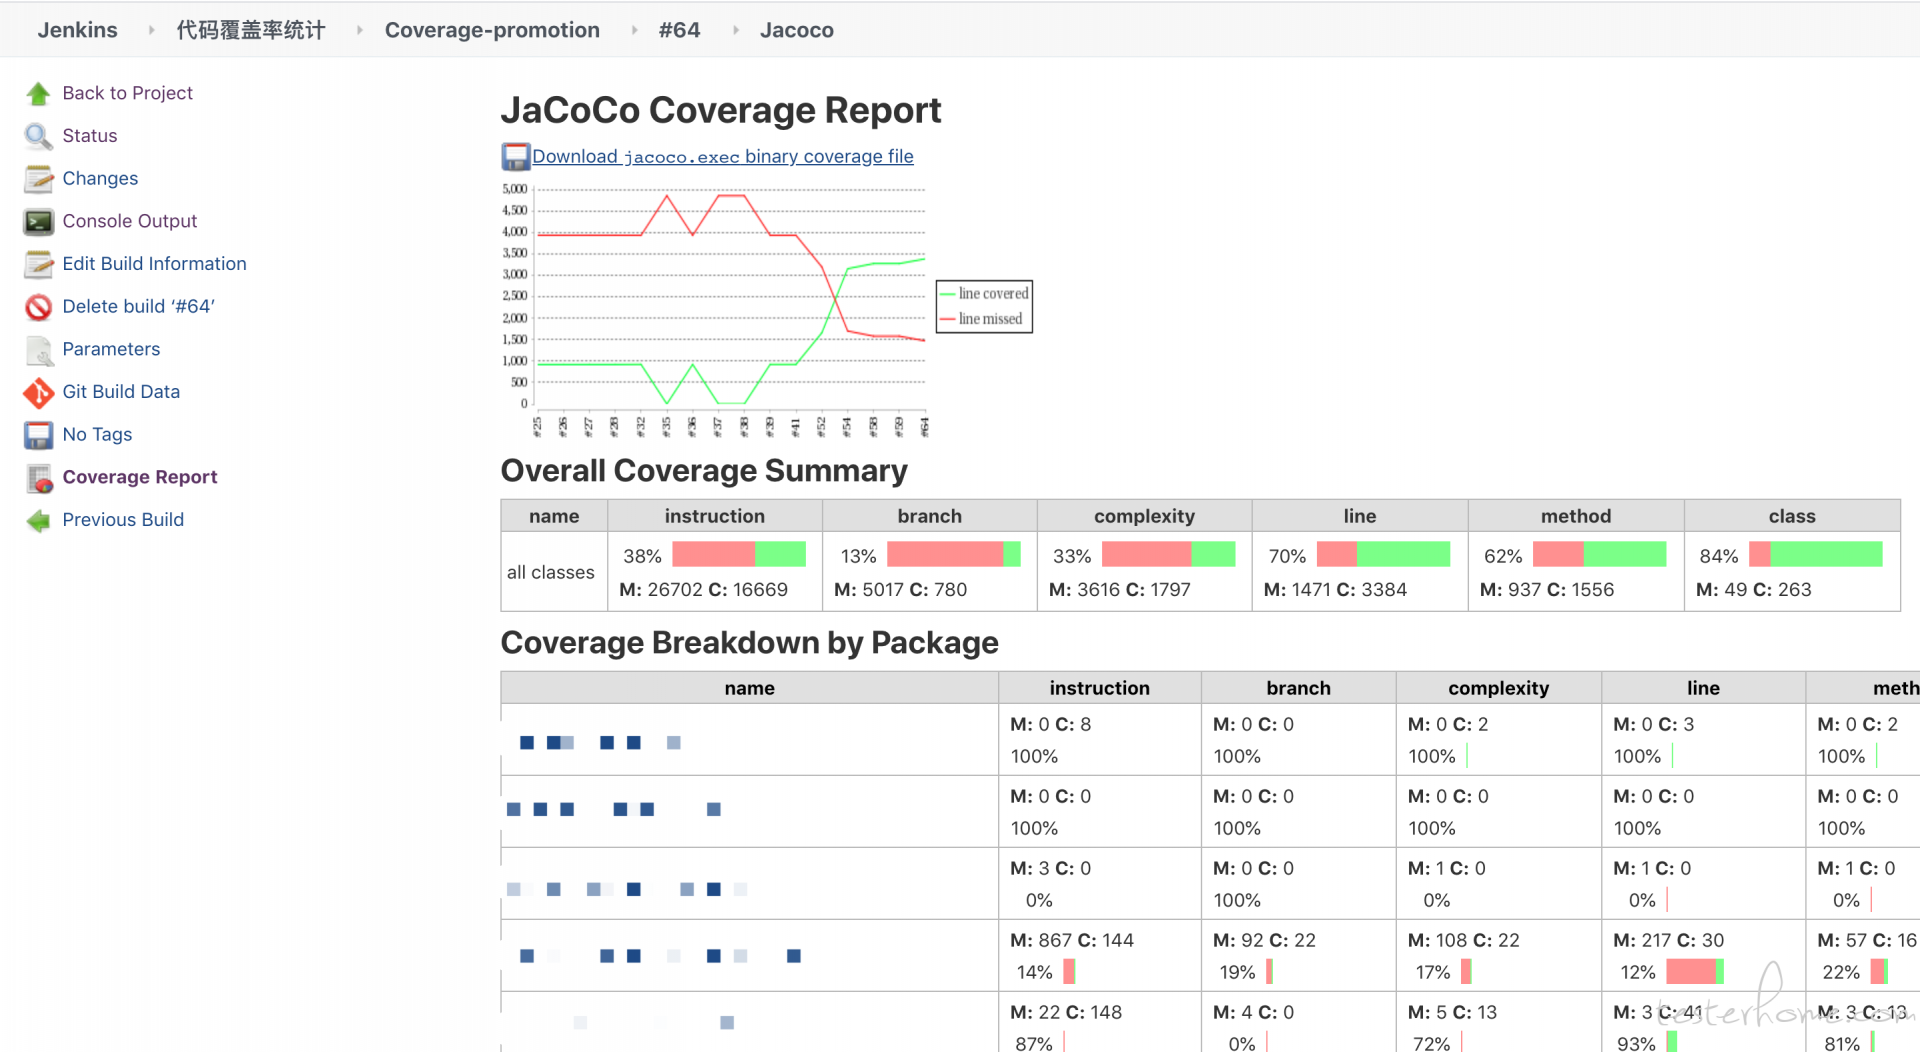Click the red Delete build icon
The width and height of the screenshot is (1920, 1052).
point(38,307)
